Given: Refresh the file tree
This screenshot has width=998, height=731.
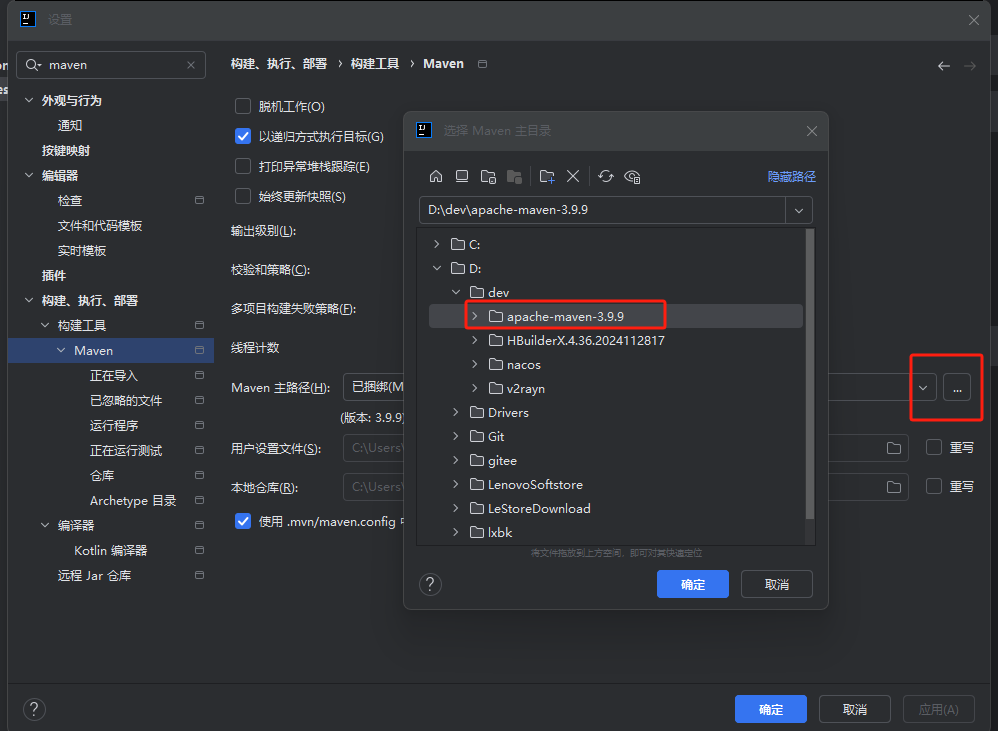Looking at the screenshot, I should [x=606, y=176].
